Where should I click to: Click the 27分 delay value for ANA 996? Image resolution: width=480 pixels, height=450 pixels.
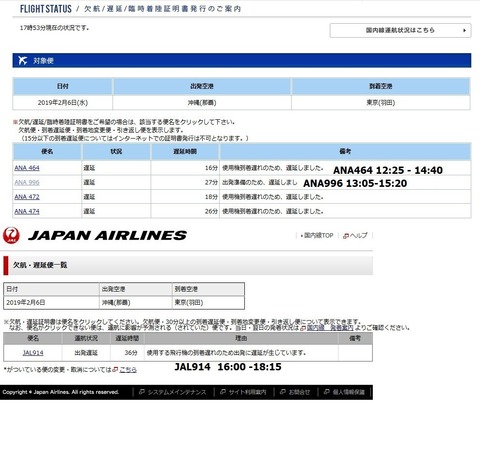[211, 182]
